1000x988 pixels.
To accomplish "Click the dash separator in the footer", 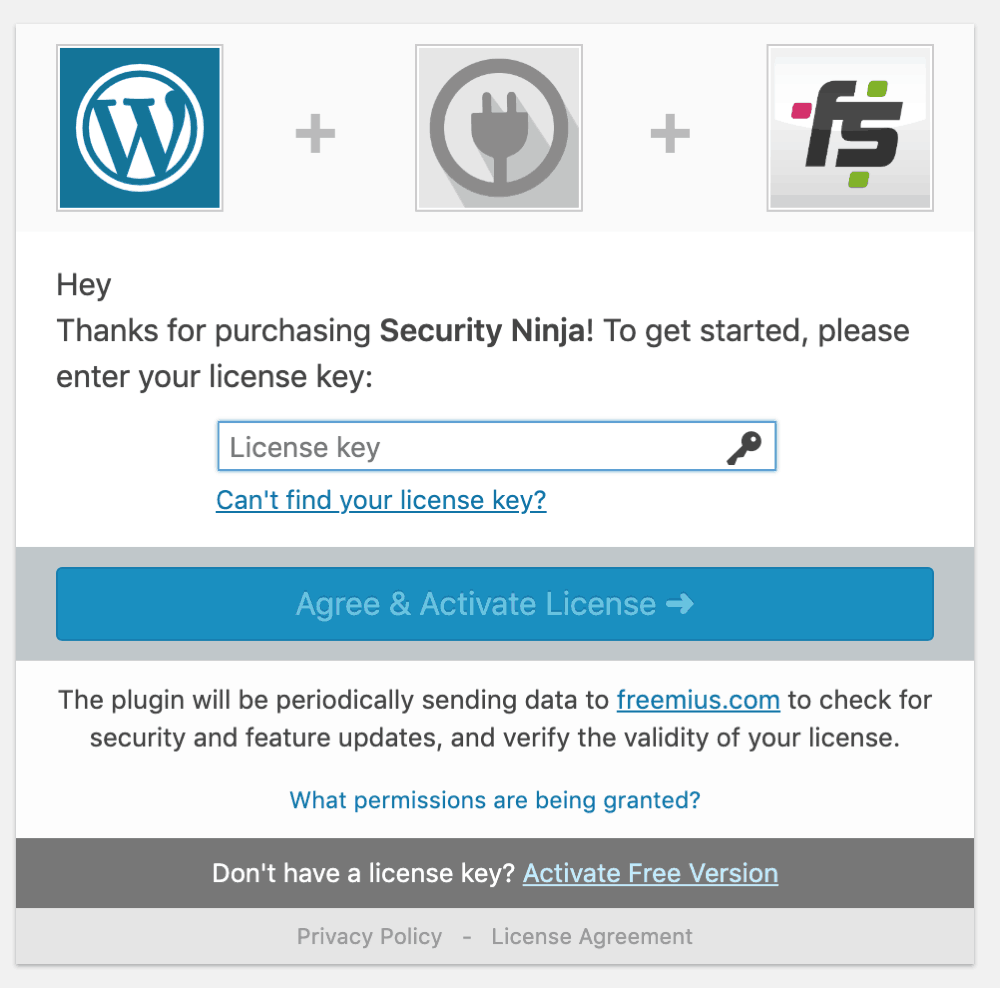I will 467,937.
